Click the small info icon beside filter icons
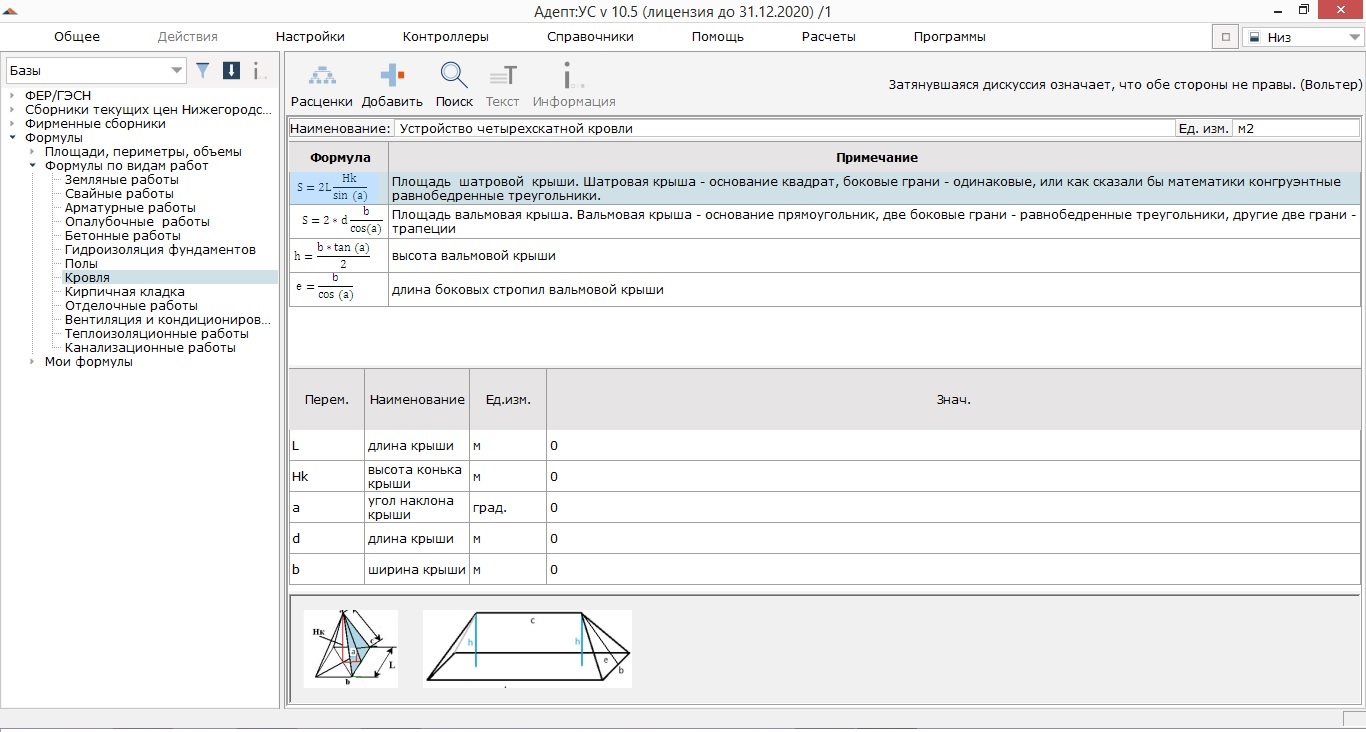Viewport: 1366px width, 732px height. [258, 70]
